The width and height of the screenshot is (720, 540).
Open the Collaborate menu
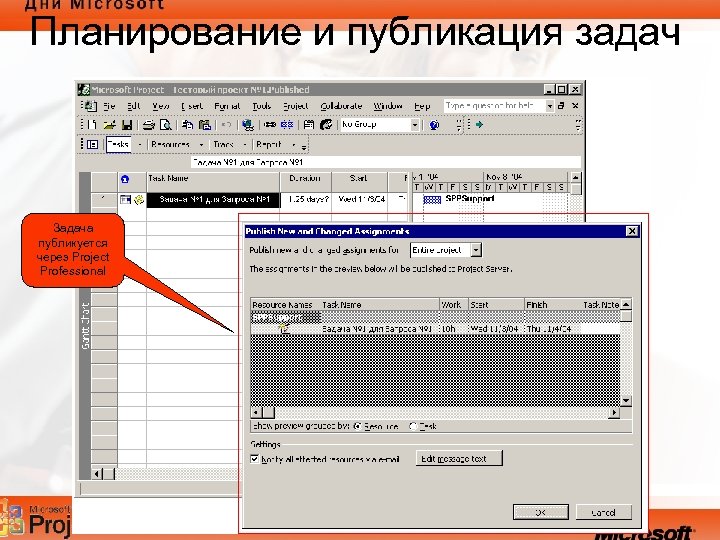[x=341, y=106]
